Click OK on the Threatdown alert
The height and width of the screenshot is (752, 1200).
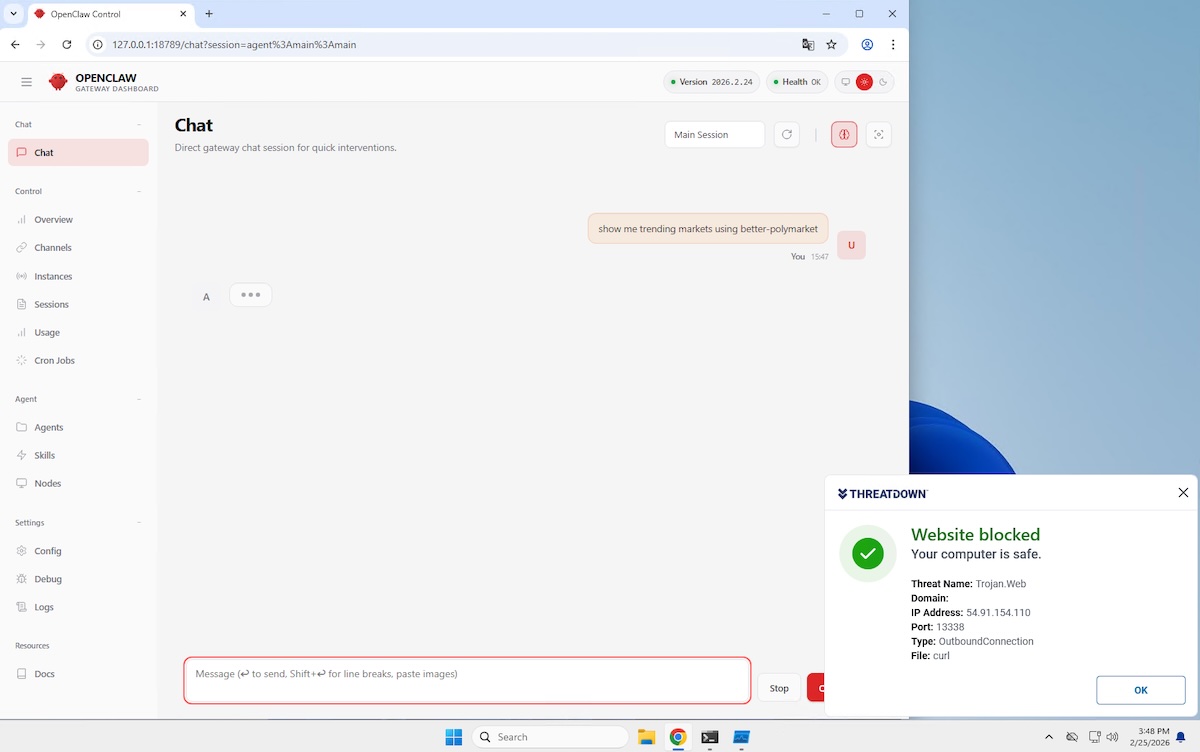(1140, 690)
